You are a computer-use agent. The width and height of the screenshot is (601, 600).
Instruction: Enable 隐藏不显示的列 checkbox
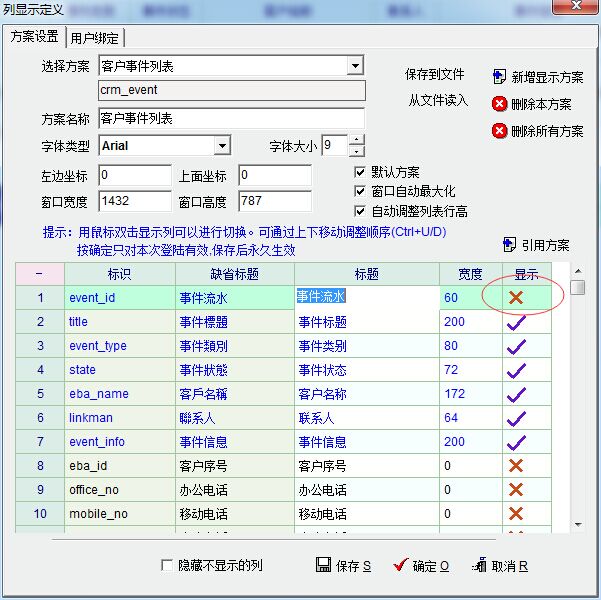tap(167, 566)
